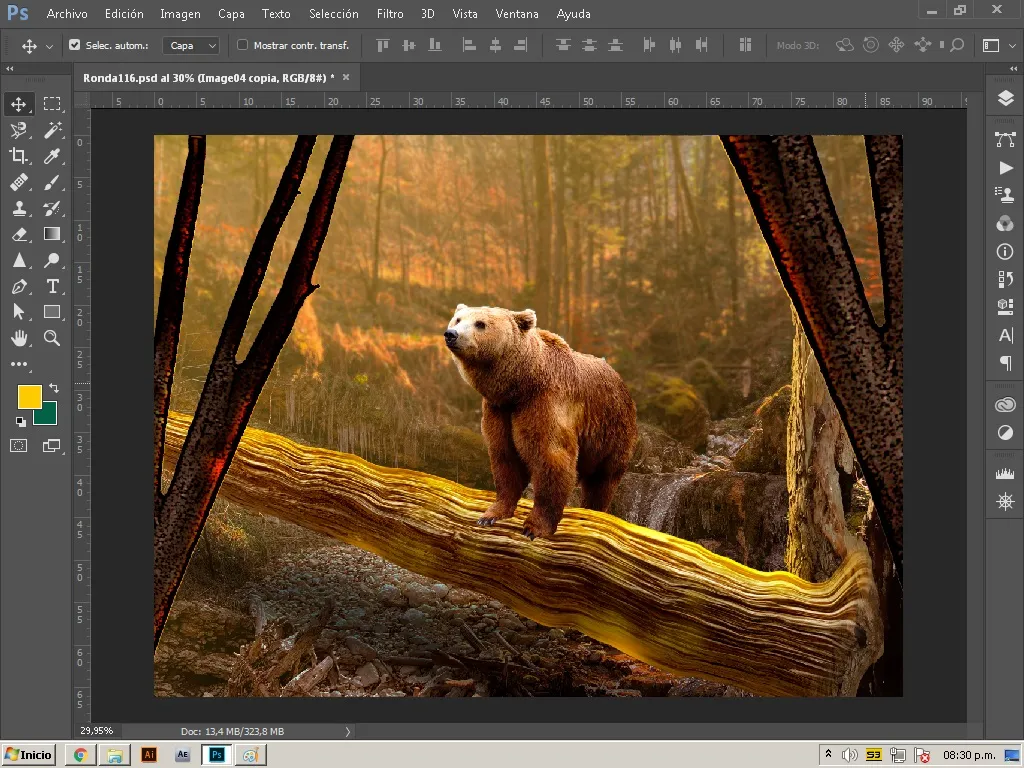The width and height of the screenshot is (1024, 768).
Task: Align top edges in options bar
Action: 383,45
